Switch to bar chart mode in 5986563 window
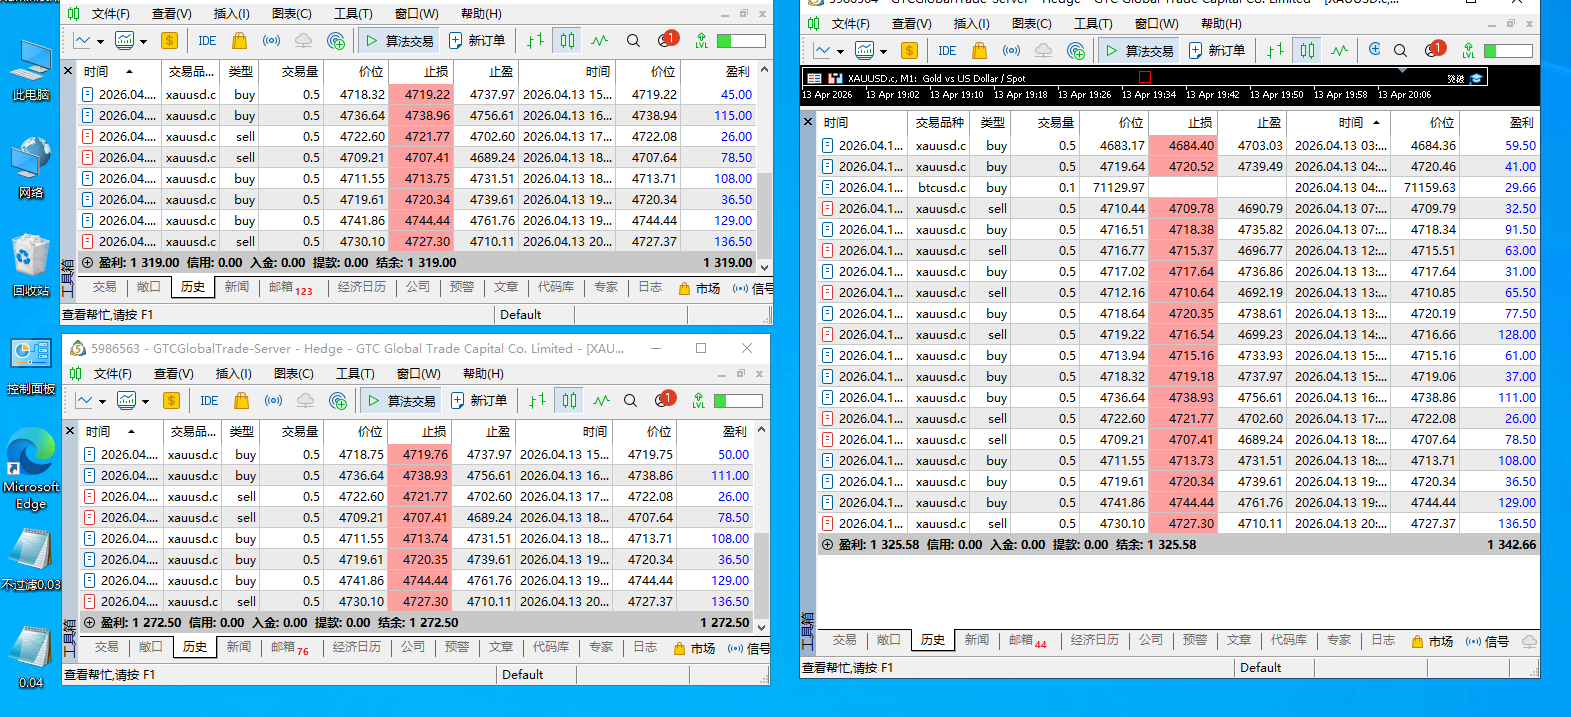The width and height of the screenshot is (1571, 717). point(537,401)
